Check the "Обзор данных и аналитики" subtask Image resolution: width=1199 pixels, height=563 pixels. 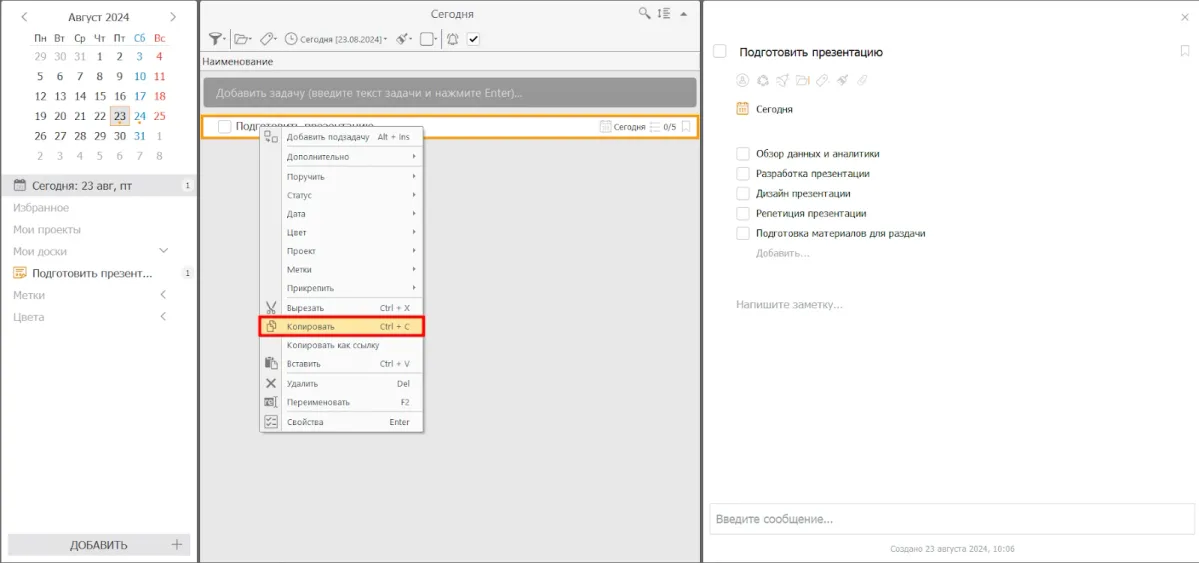click(x=743, y=154)
